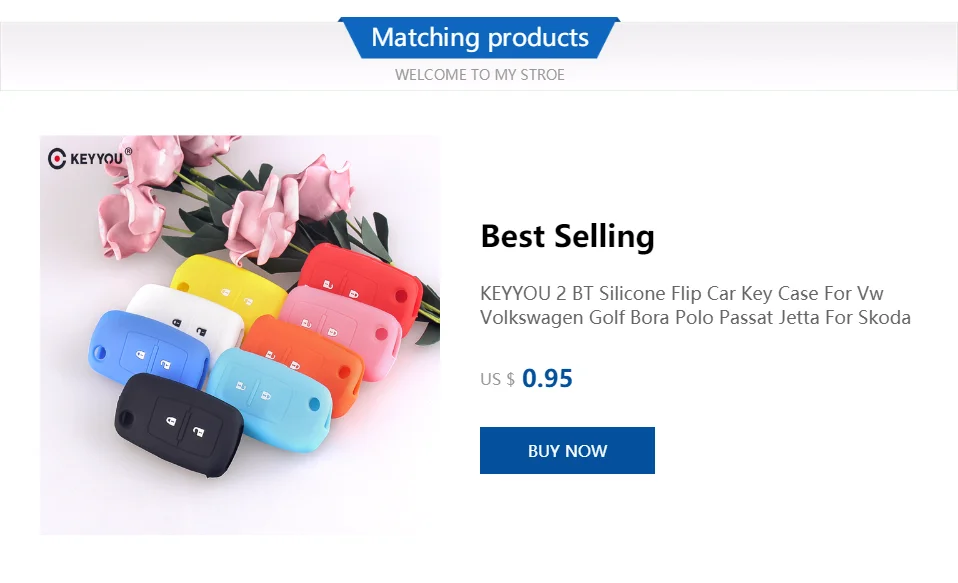
Task: Click the Matching products banner header
Action: pyautogui.click(x=480, y=38)
